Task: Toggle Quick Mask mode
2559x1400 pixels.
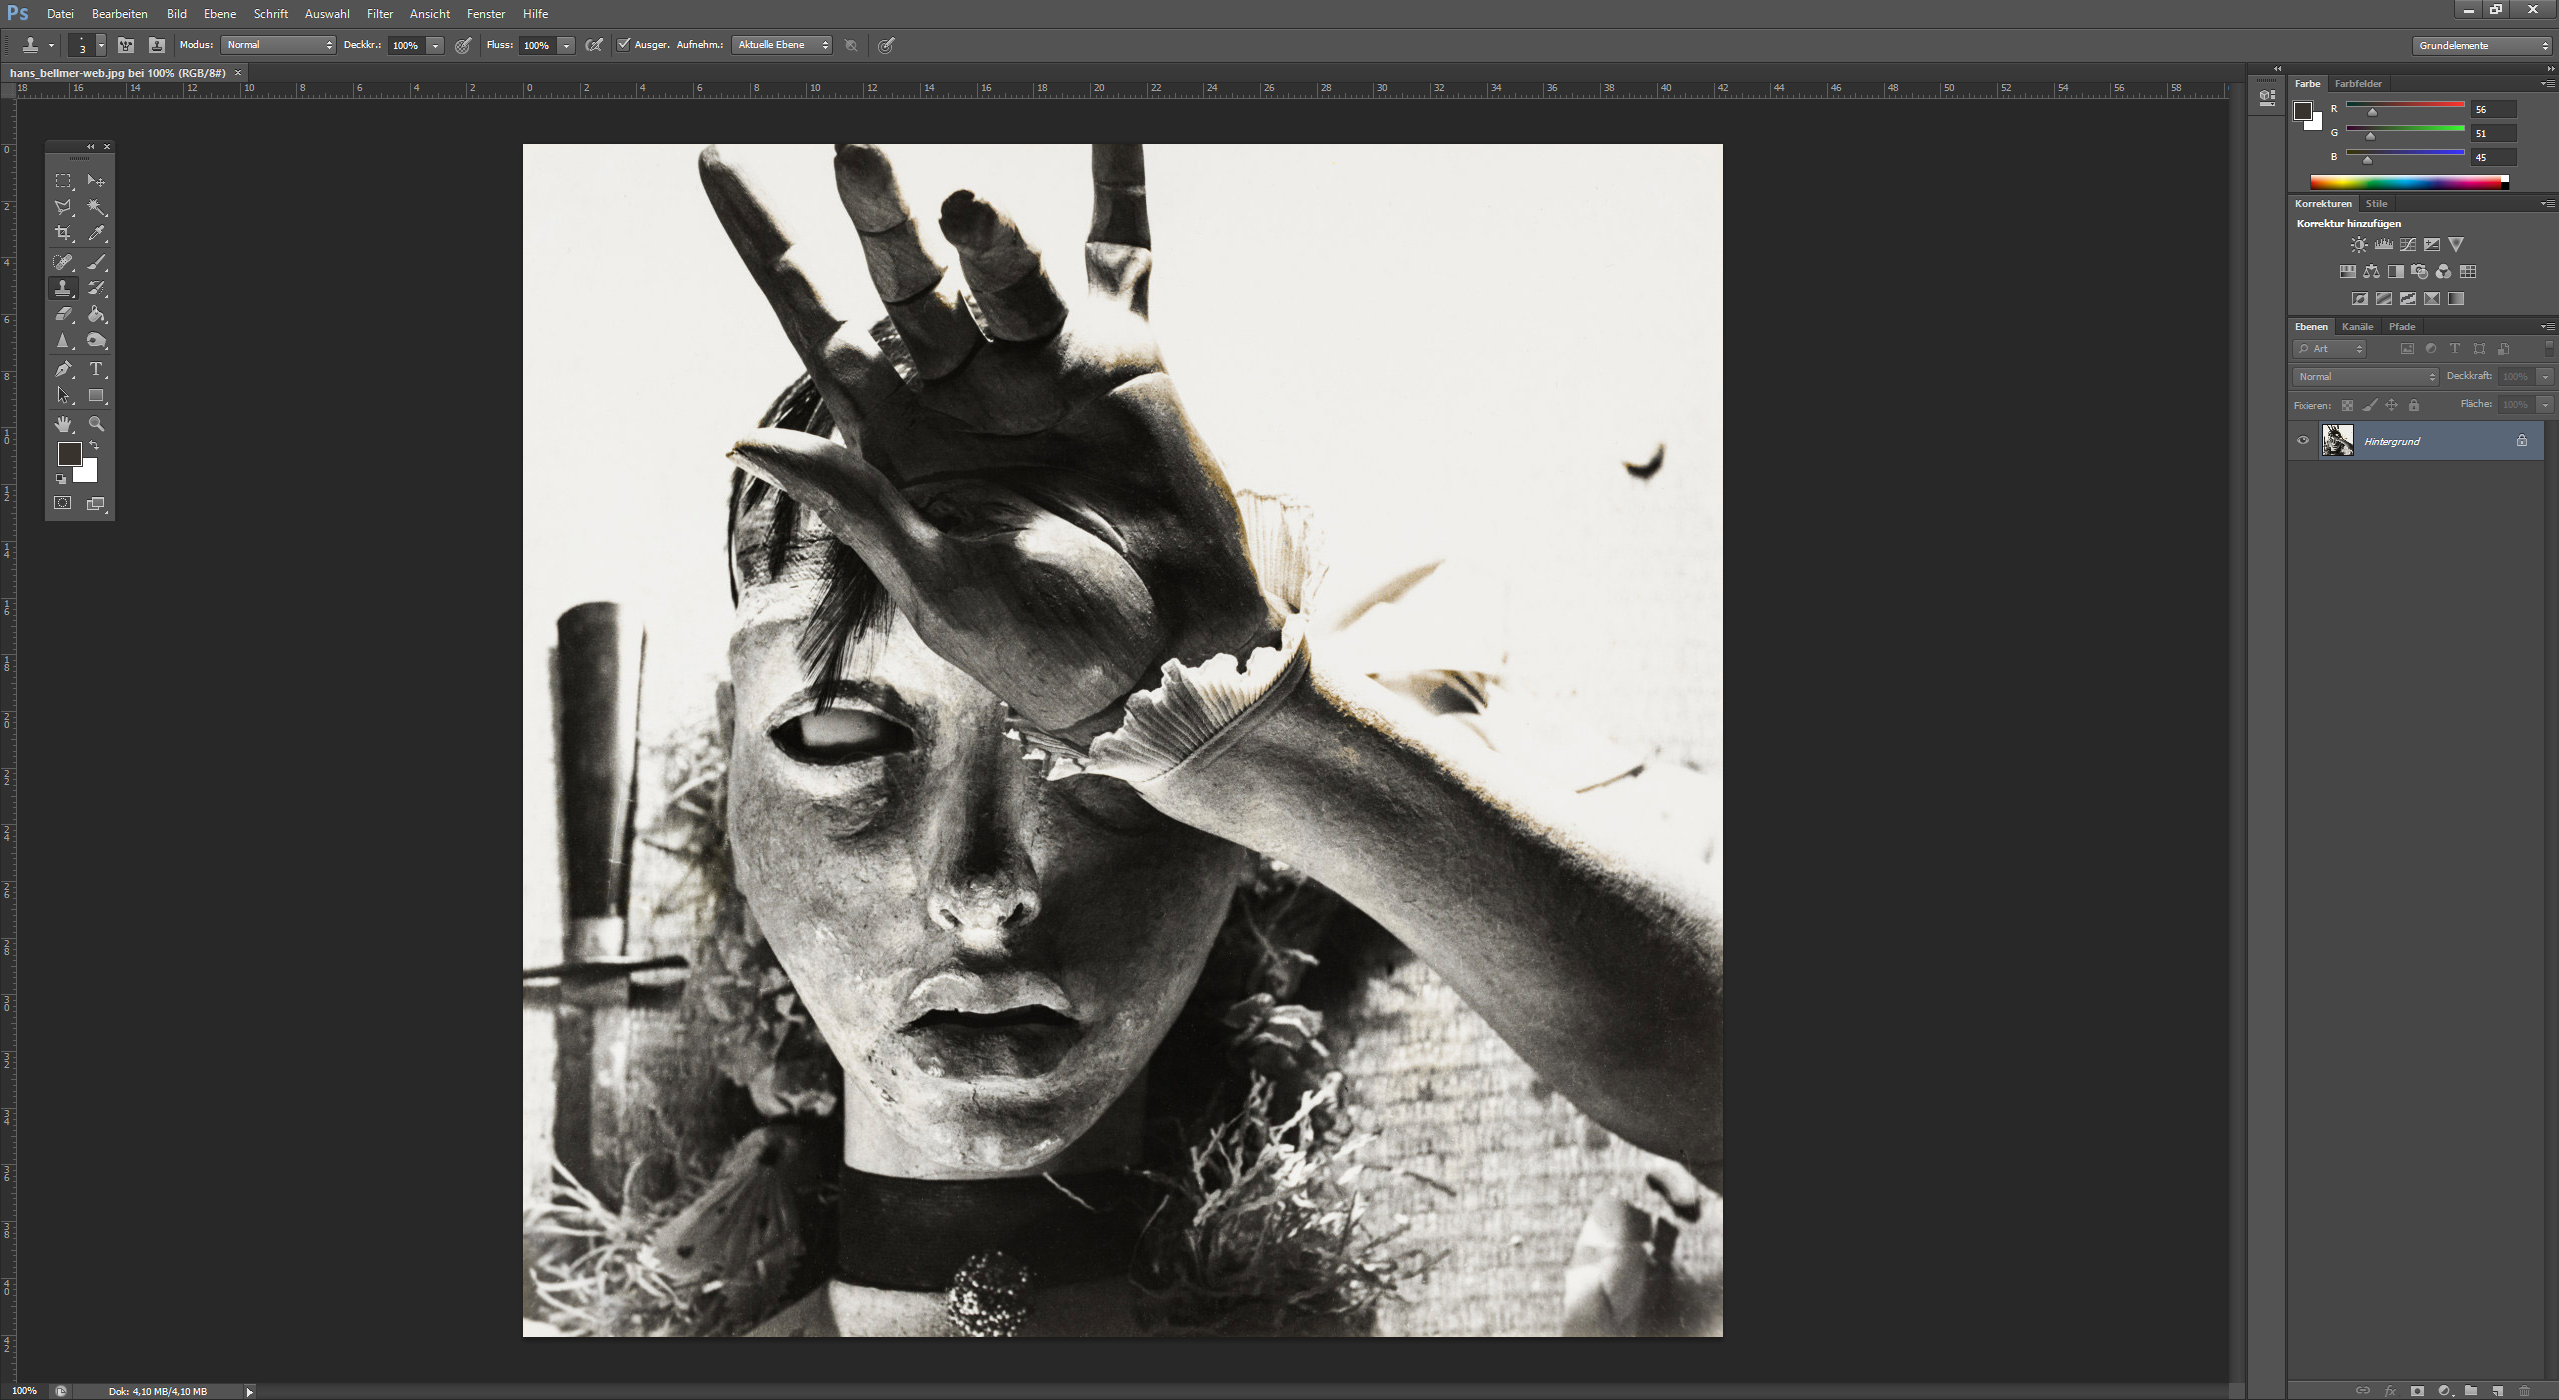Action: (63, 503)
